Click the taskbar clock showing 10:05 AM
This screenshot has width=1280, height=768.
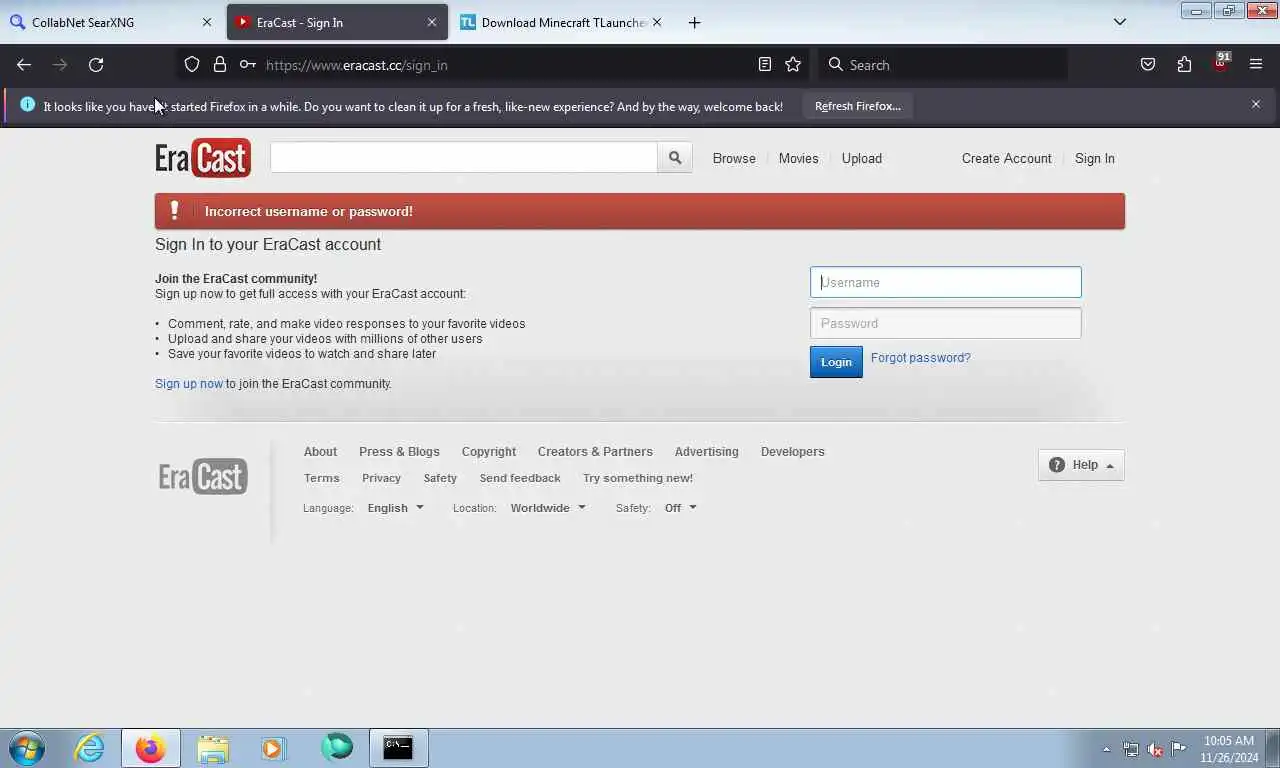pyautogui.click(x=1229, y=749)
